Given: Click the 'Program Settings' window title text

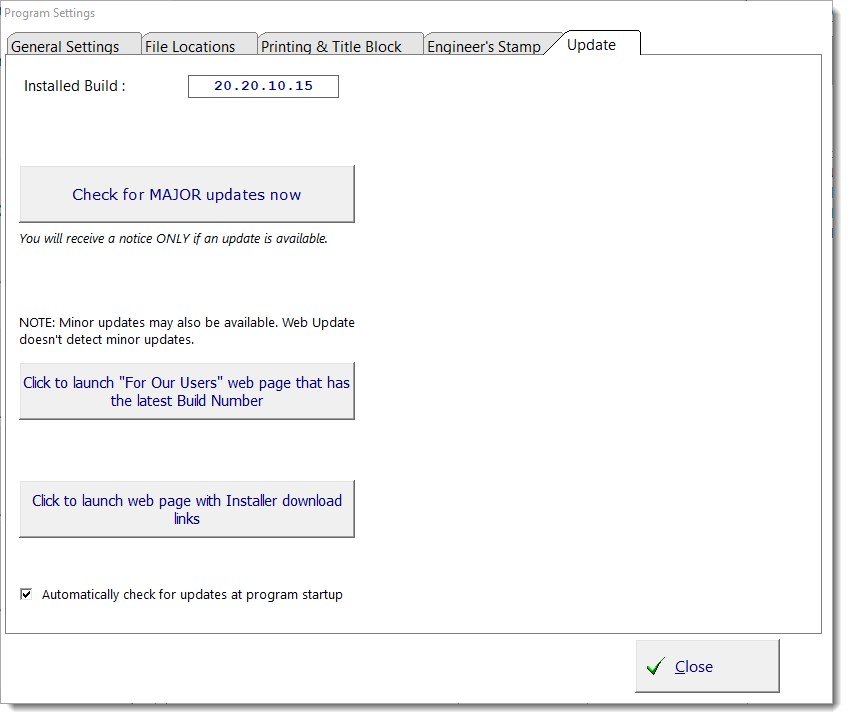Looking at the screenshot, I should pos(50,13).
